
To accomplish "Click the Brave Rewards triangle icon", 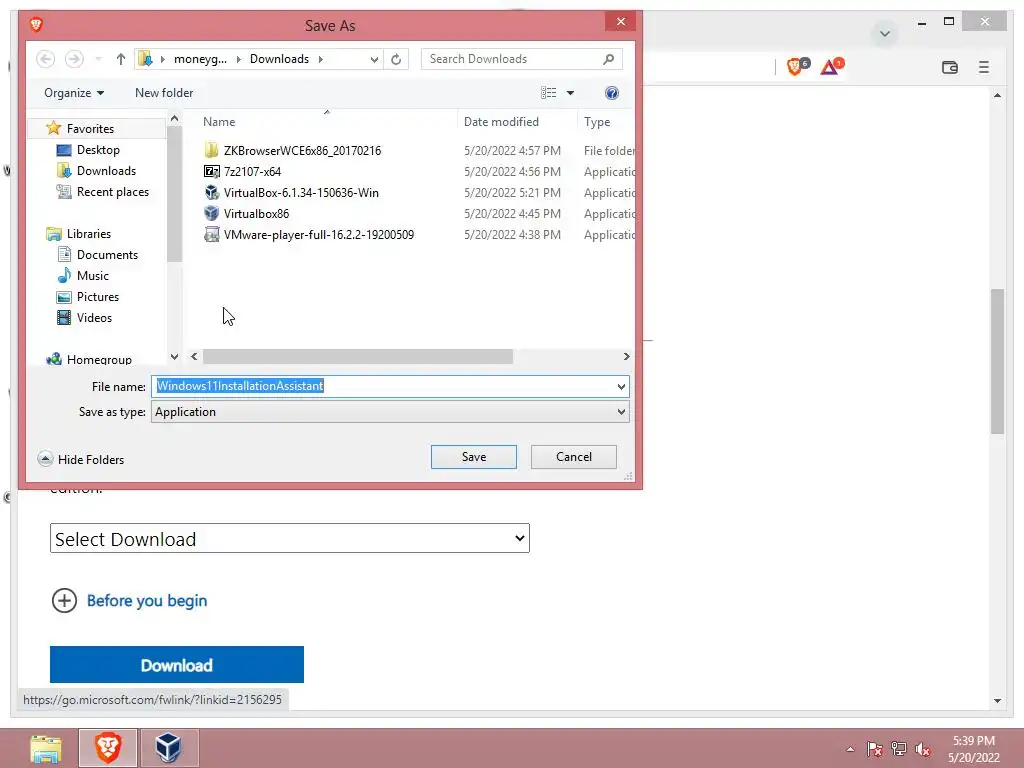I will pyautogui.click(x=831, y=66).
